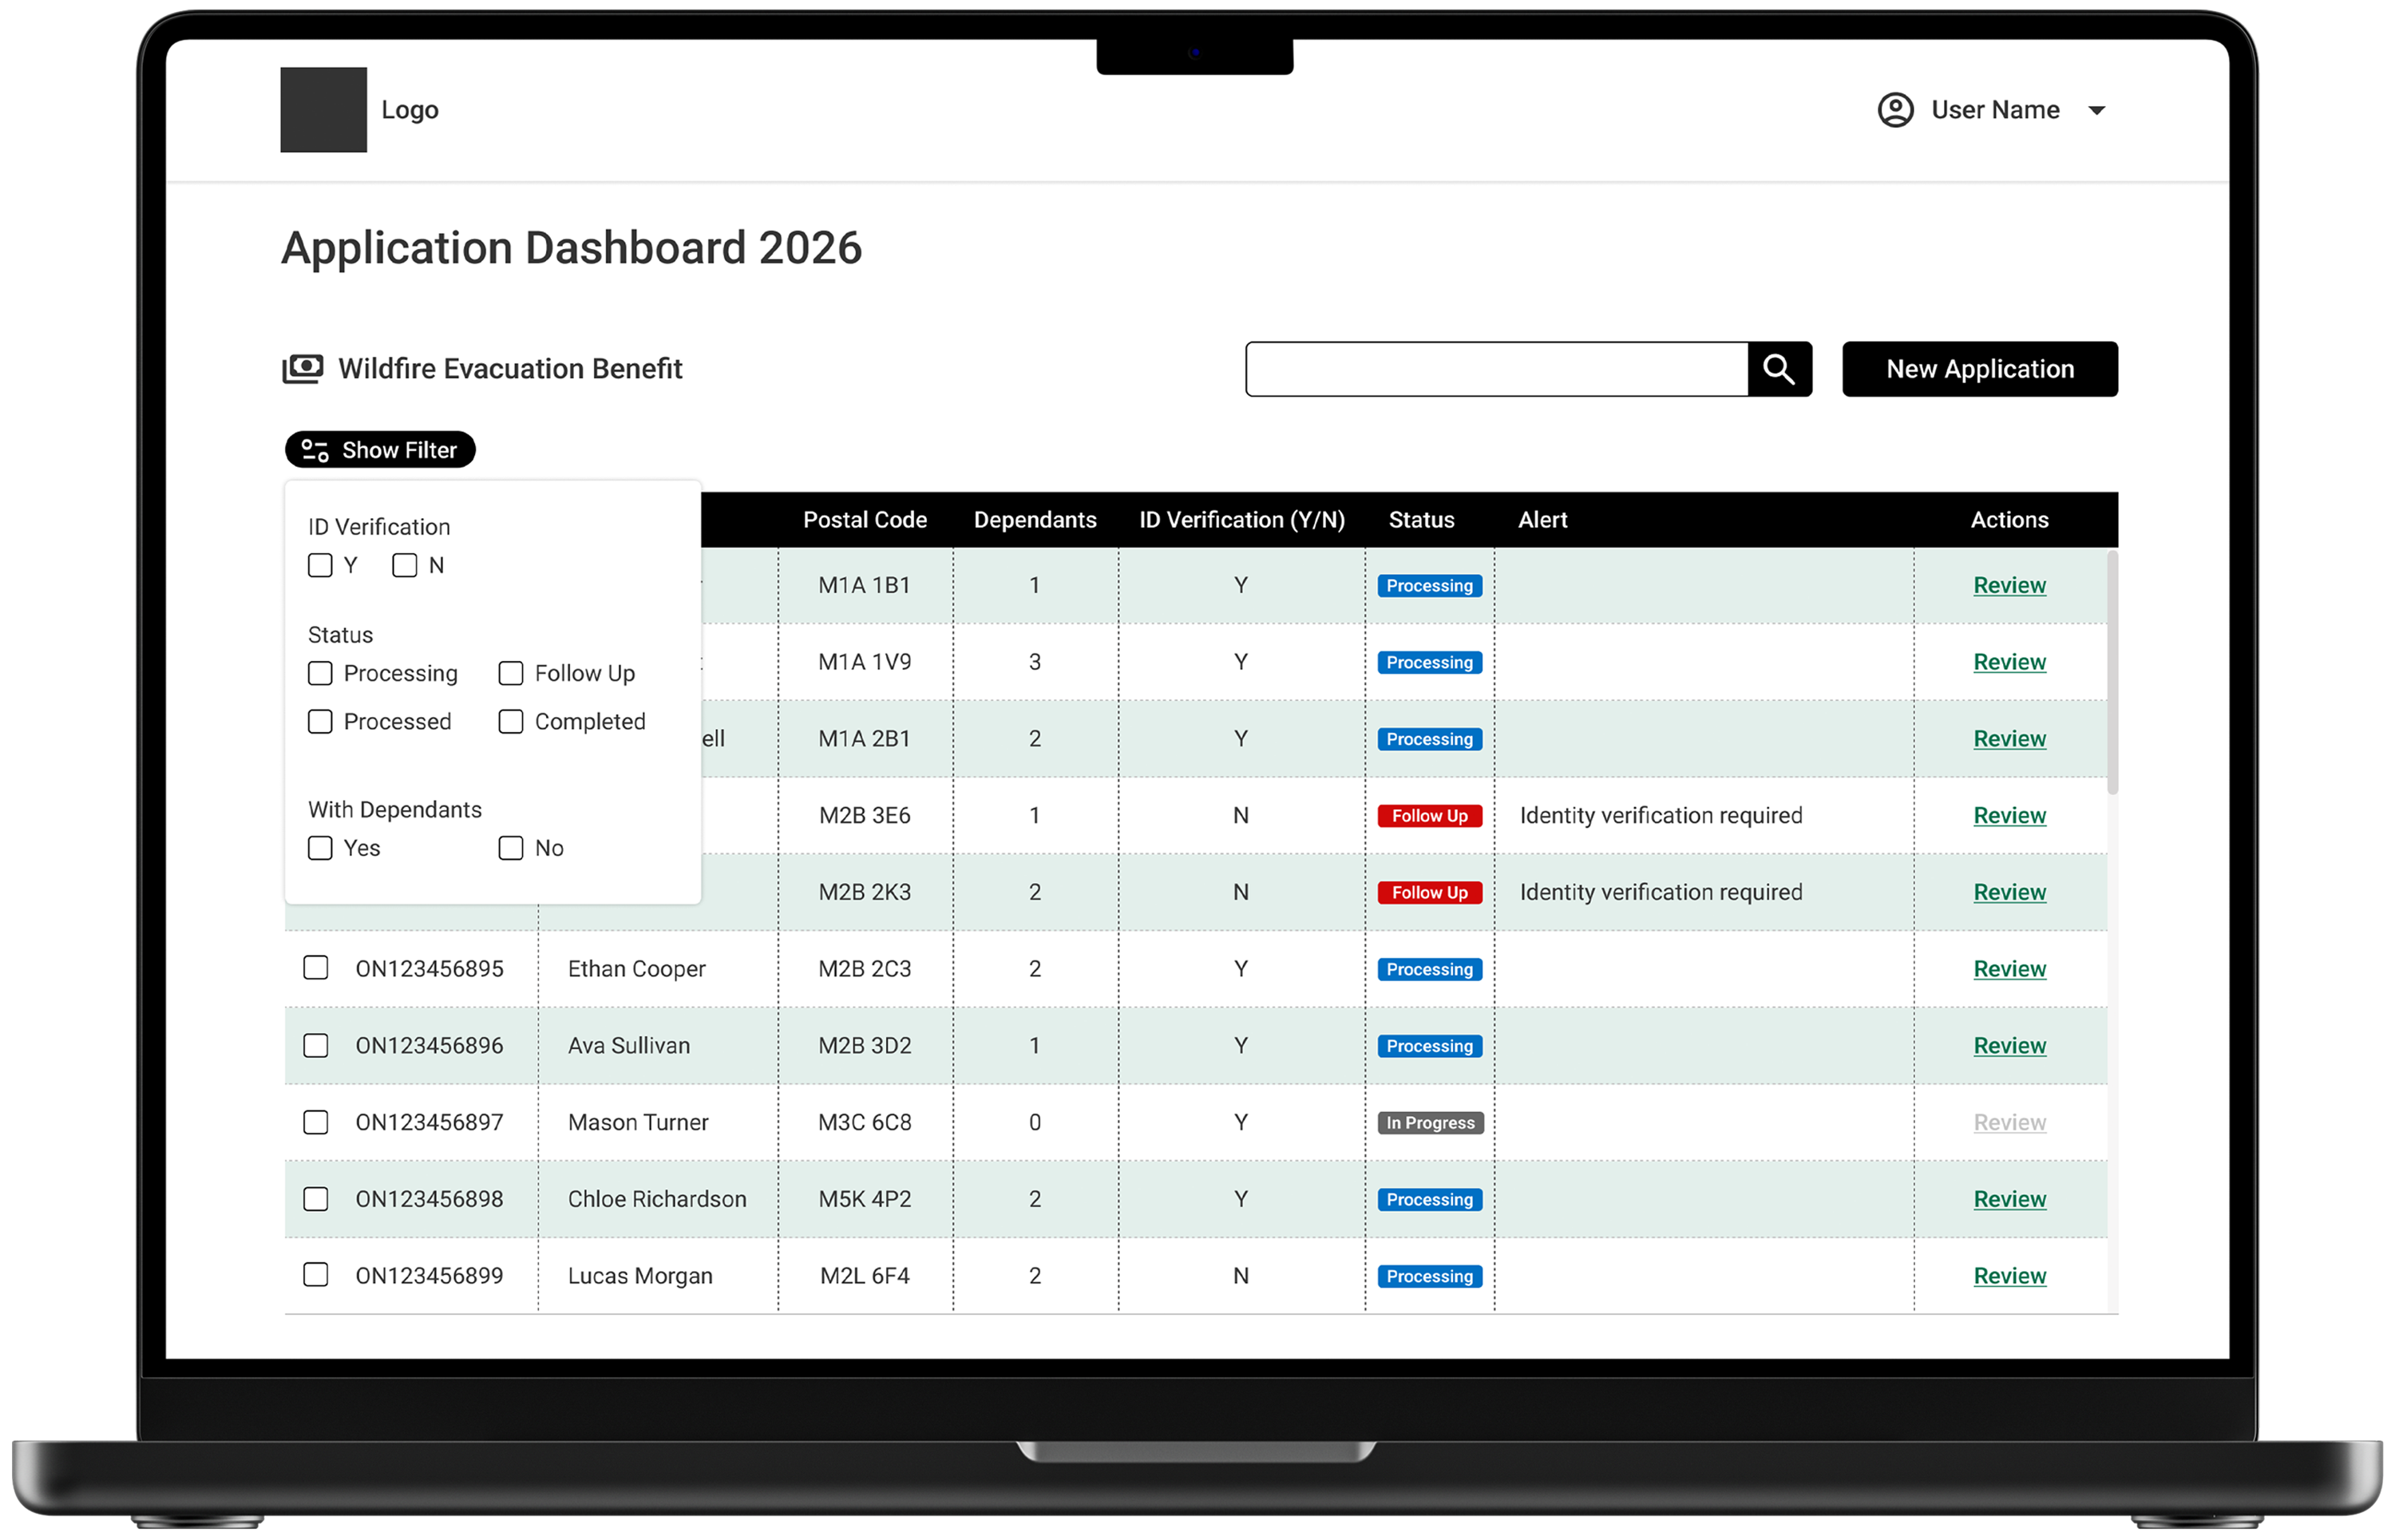Click the search magnifier icon button
The width and height of the screenshot is (2395, 1540).
tap(1779, 369)
